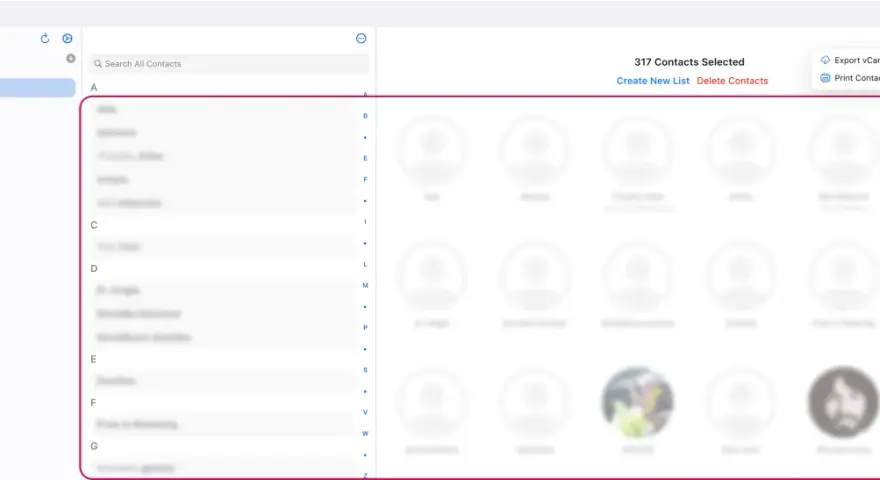880x480 pixels.
Task: Jump to letter W in alphabet index
Action: point(365,433)
